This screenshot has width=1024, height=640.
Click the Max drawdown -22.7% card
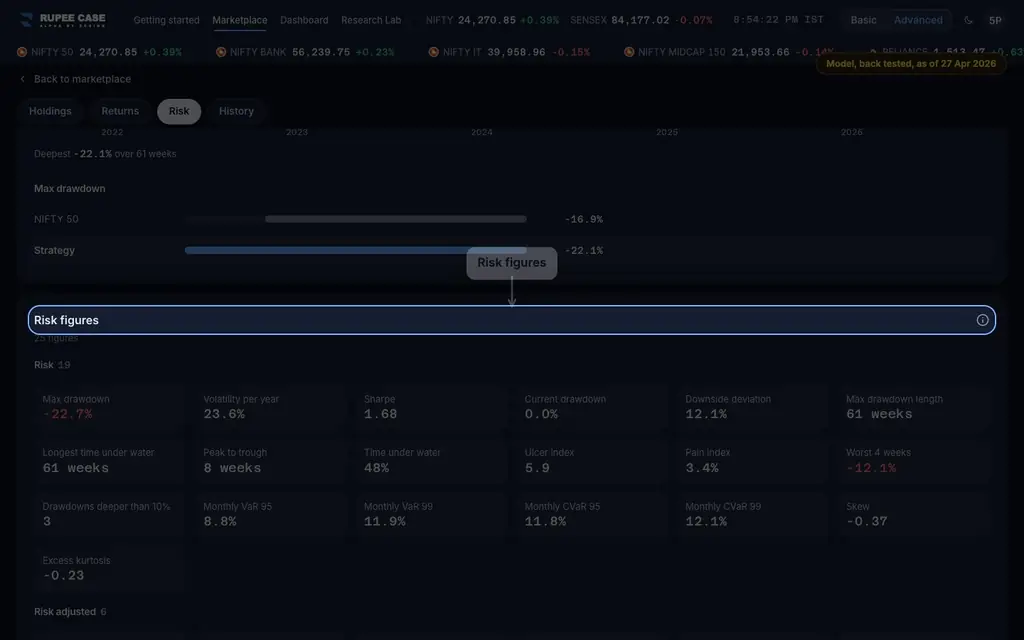(x=108, y=408)
